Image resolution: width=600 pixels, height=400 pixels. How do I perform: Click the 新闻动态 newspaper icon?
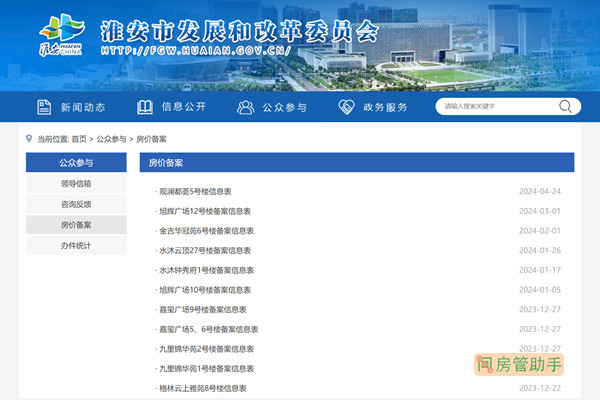point(44,107)
